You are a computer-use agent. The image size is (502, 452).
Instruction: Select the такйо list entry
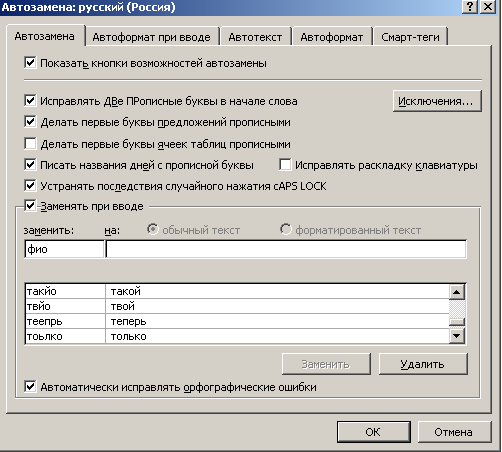click(65, 291)
